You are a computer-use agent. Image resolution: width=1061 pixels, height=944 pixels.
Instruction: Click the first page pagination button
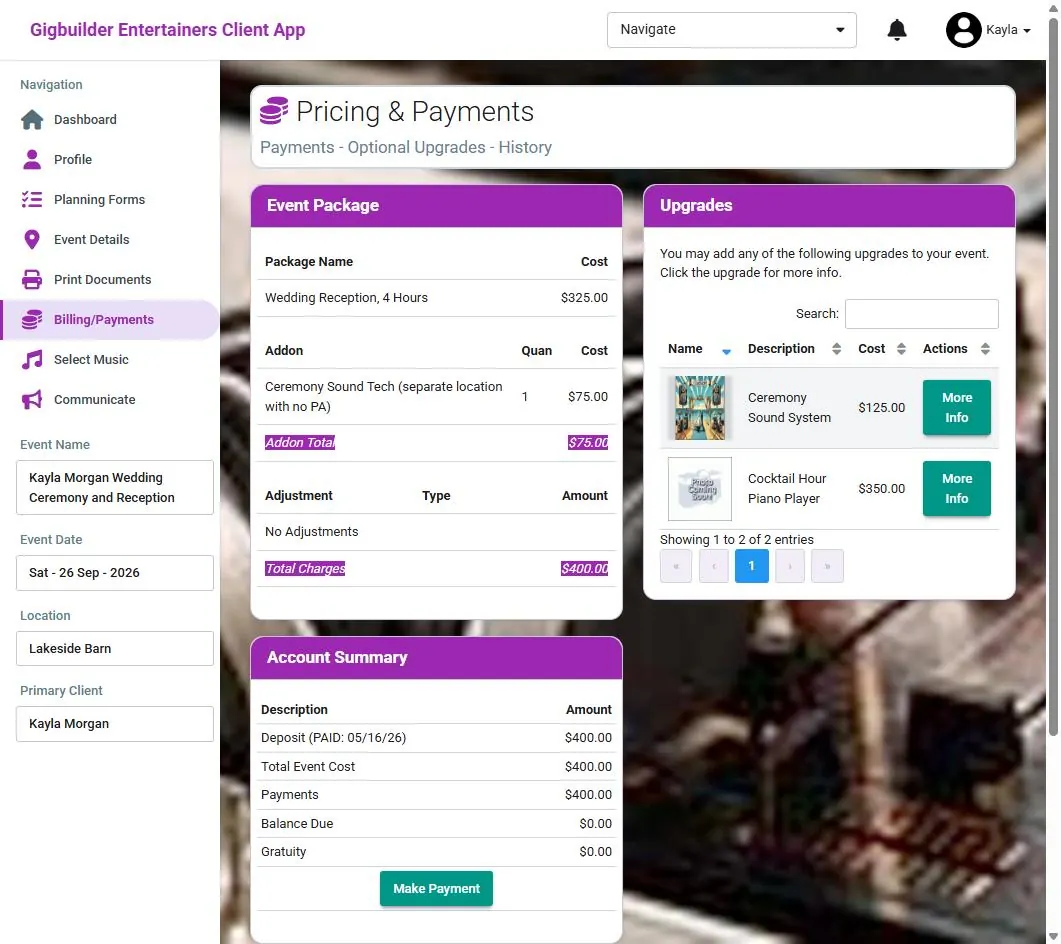675,566
